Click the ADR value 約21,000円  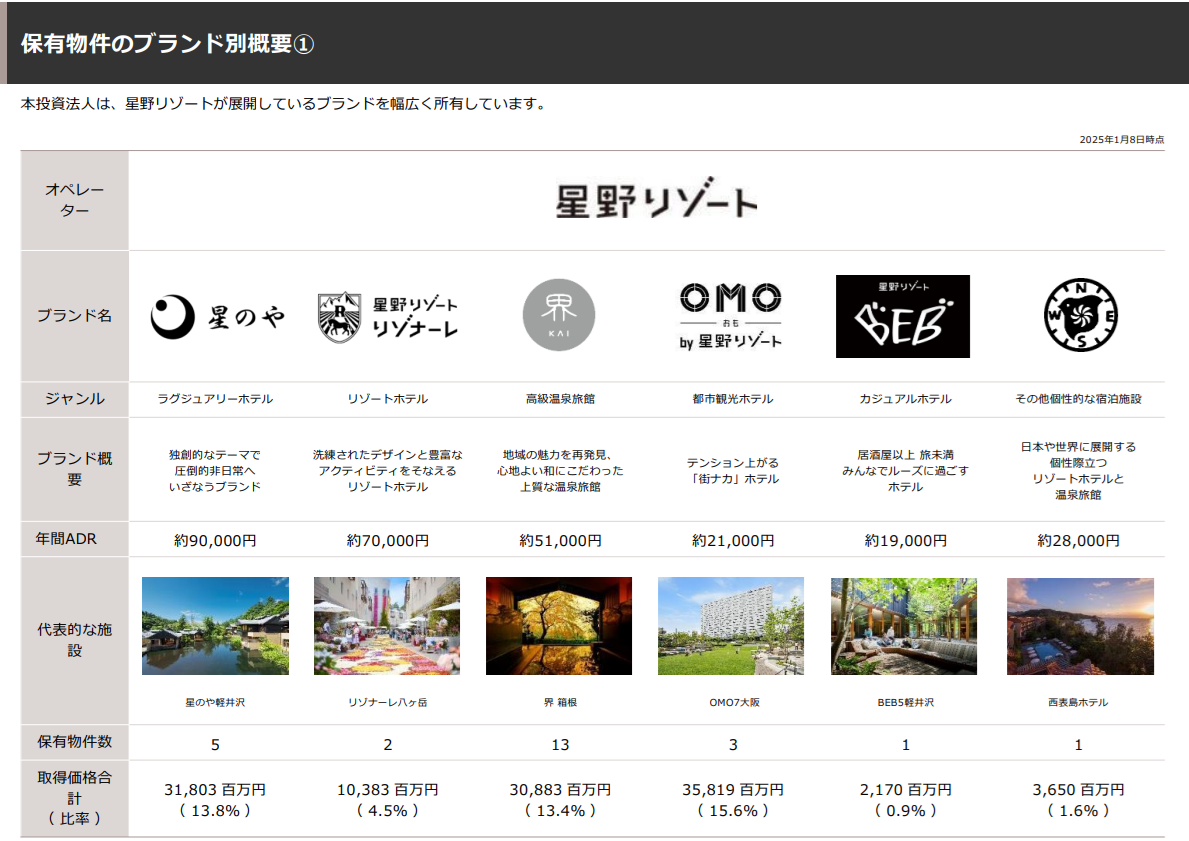[733, 541]
